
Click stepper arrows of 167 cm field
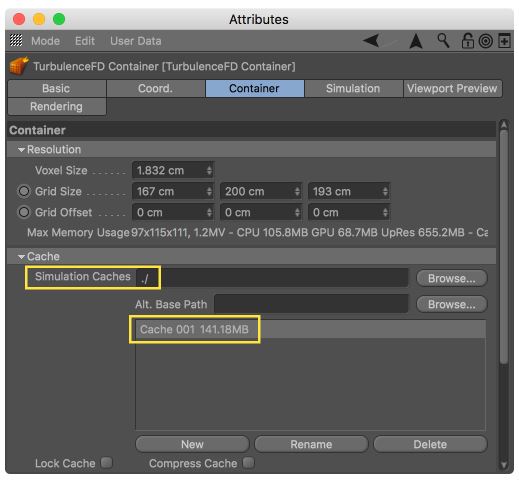209,192
